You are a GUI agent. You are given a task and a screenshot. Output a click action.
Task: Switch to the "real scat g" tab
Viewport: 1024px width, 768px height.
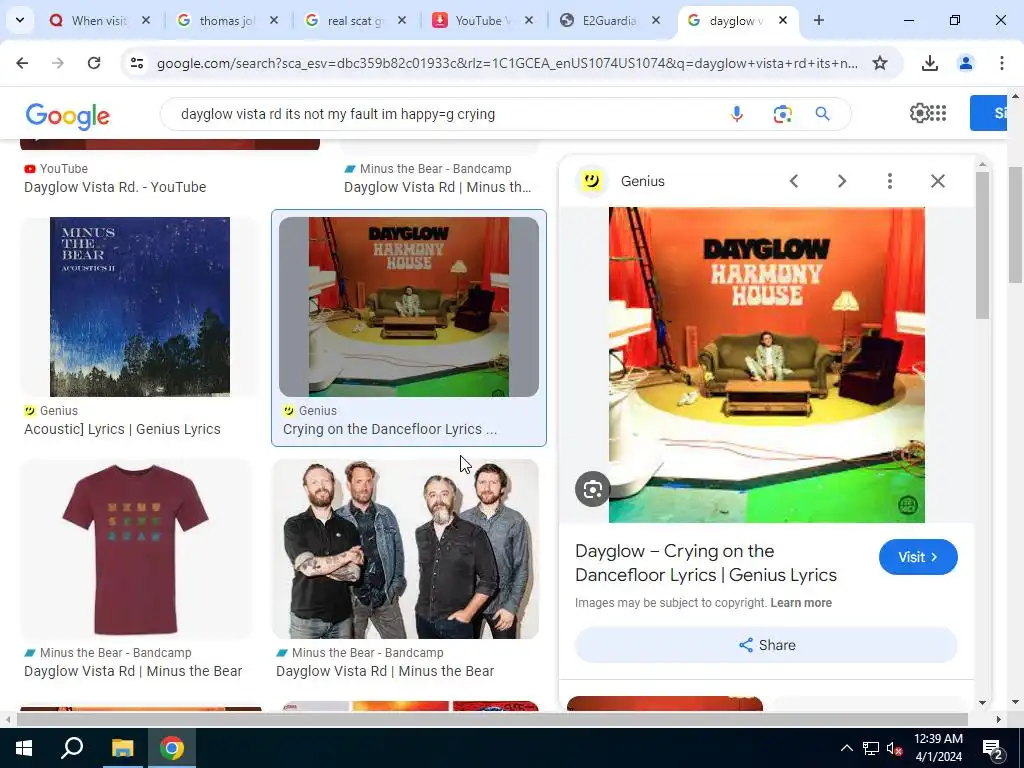point(354,21)
